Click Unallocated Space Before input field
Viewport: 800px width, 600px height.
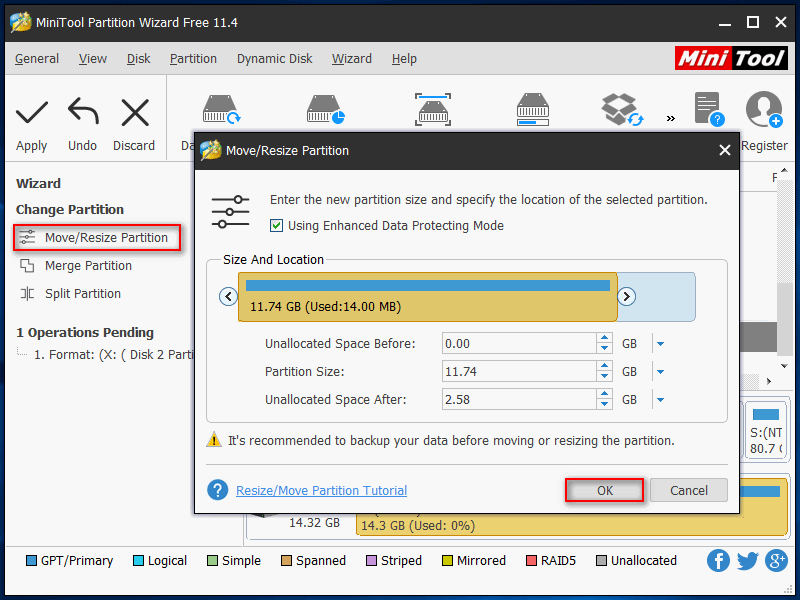[518, 343]
